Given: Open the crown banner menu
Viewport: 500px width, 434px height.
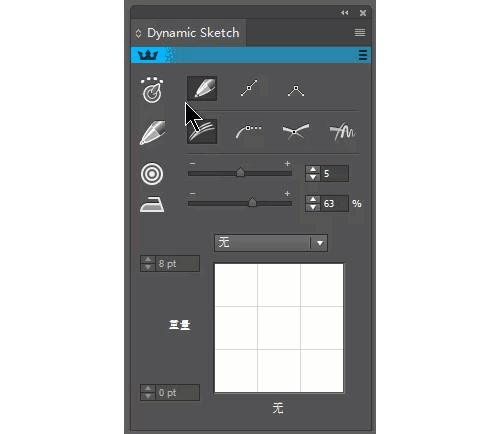Looking at the screenshot, I should click(363, 55).
